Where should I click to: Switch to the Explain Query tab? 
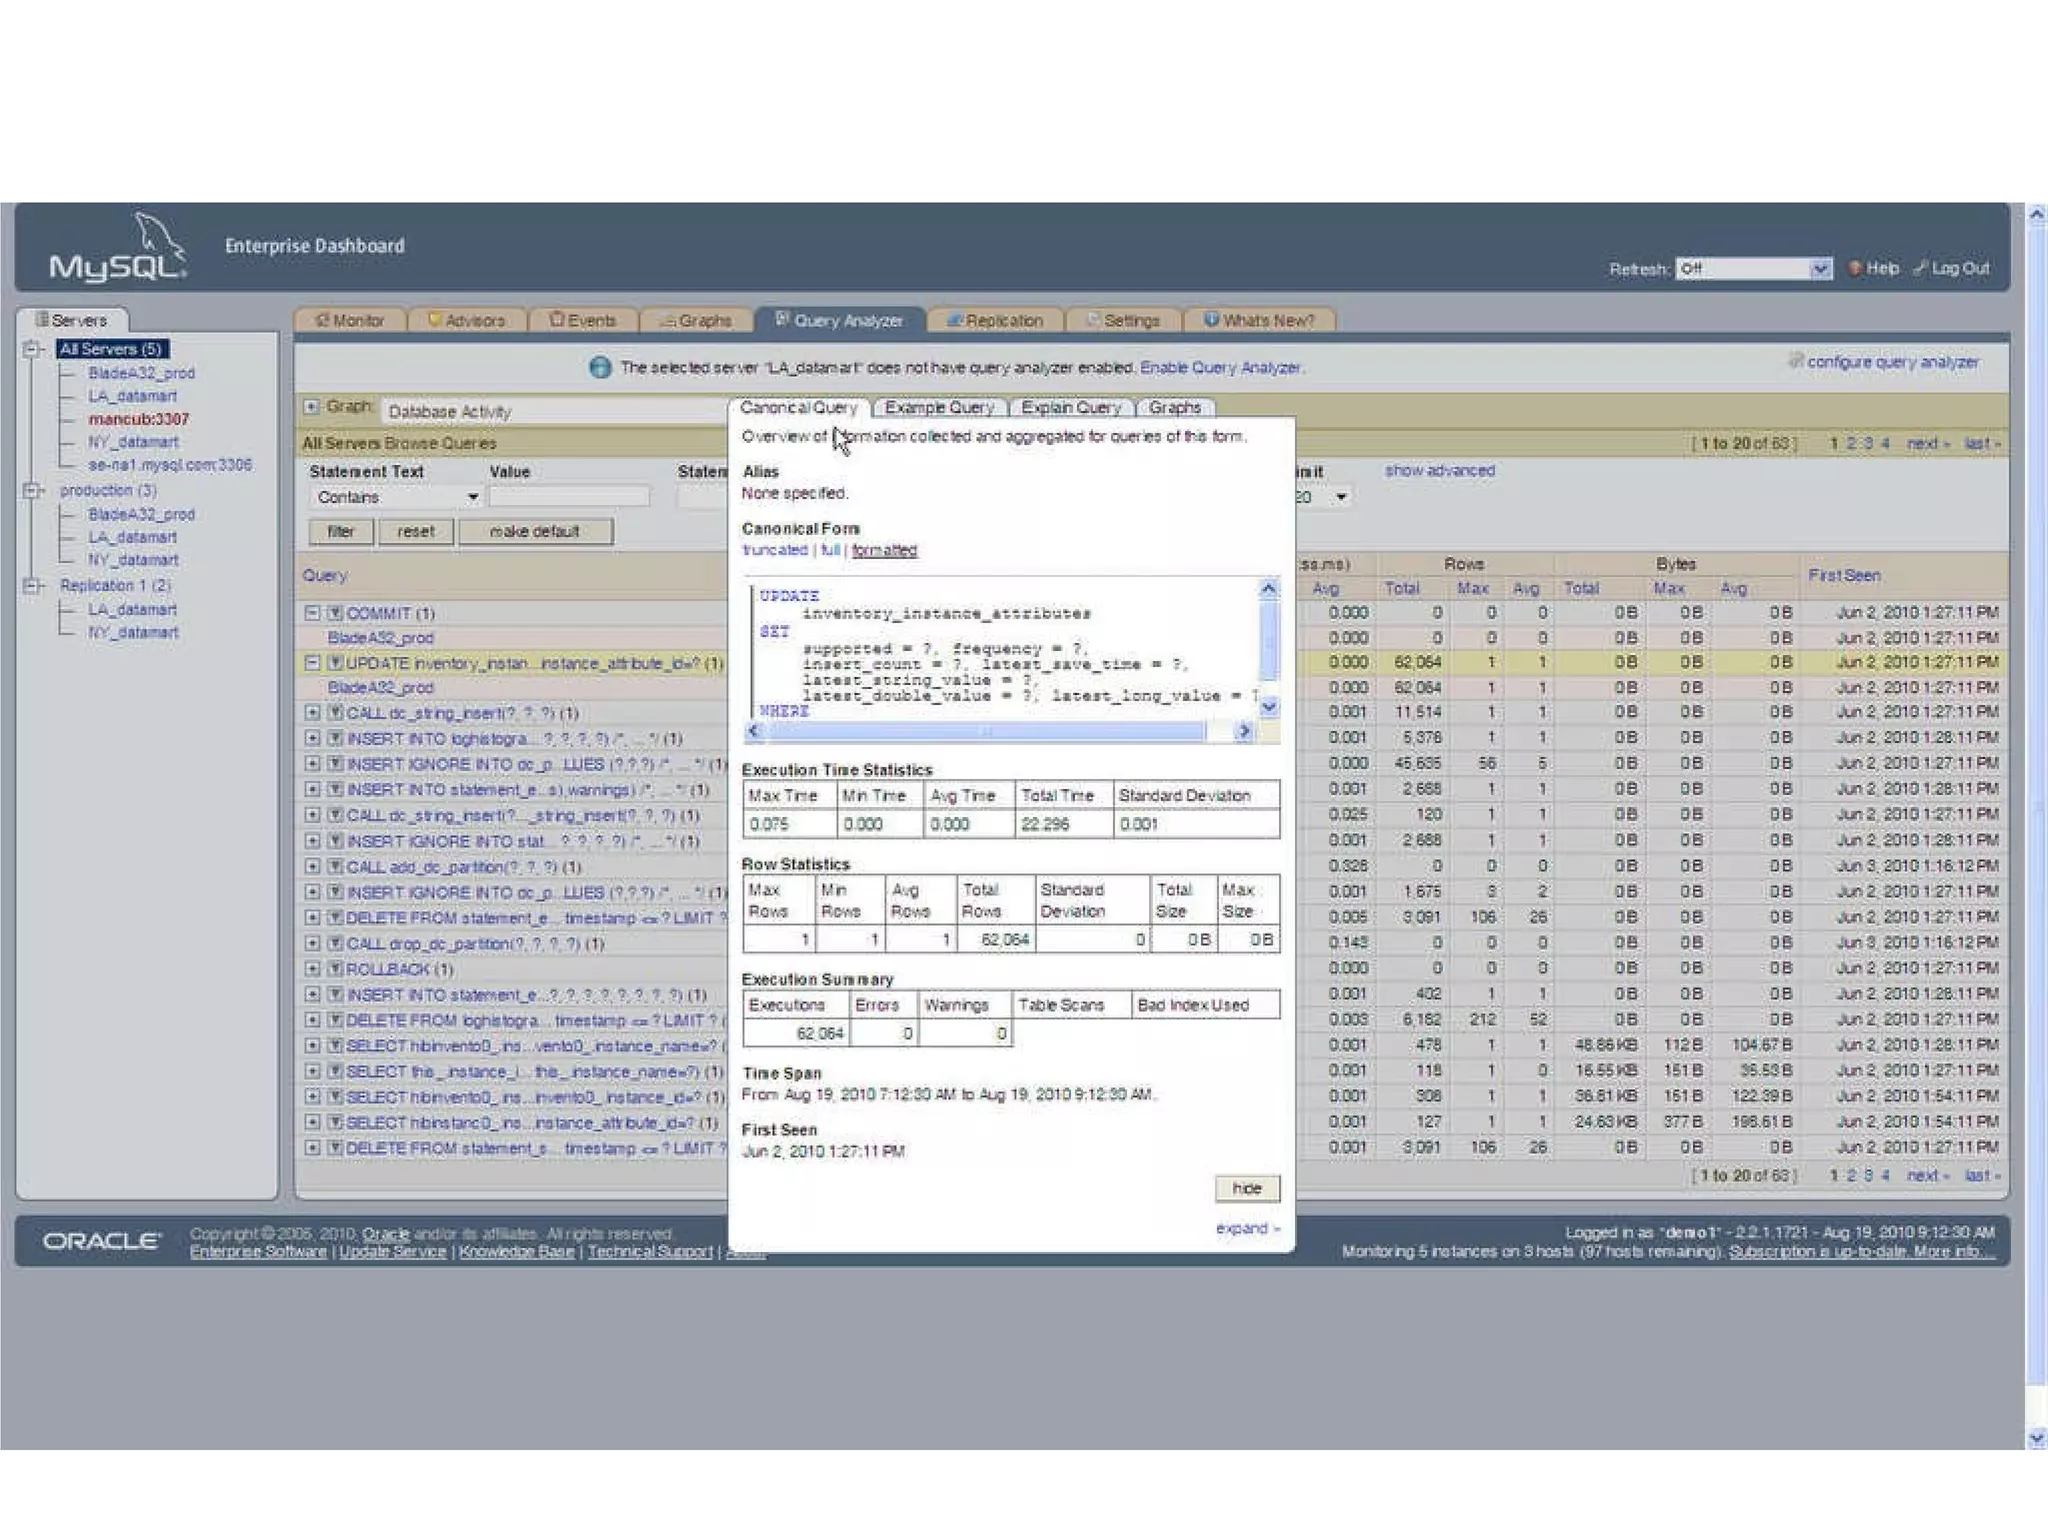point(1071,408)
